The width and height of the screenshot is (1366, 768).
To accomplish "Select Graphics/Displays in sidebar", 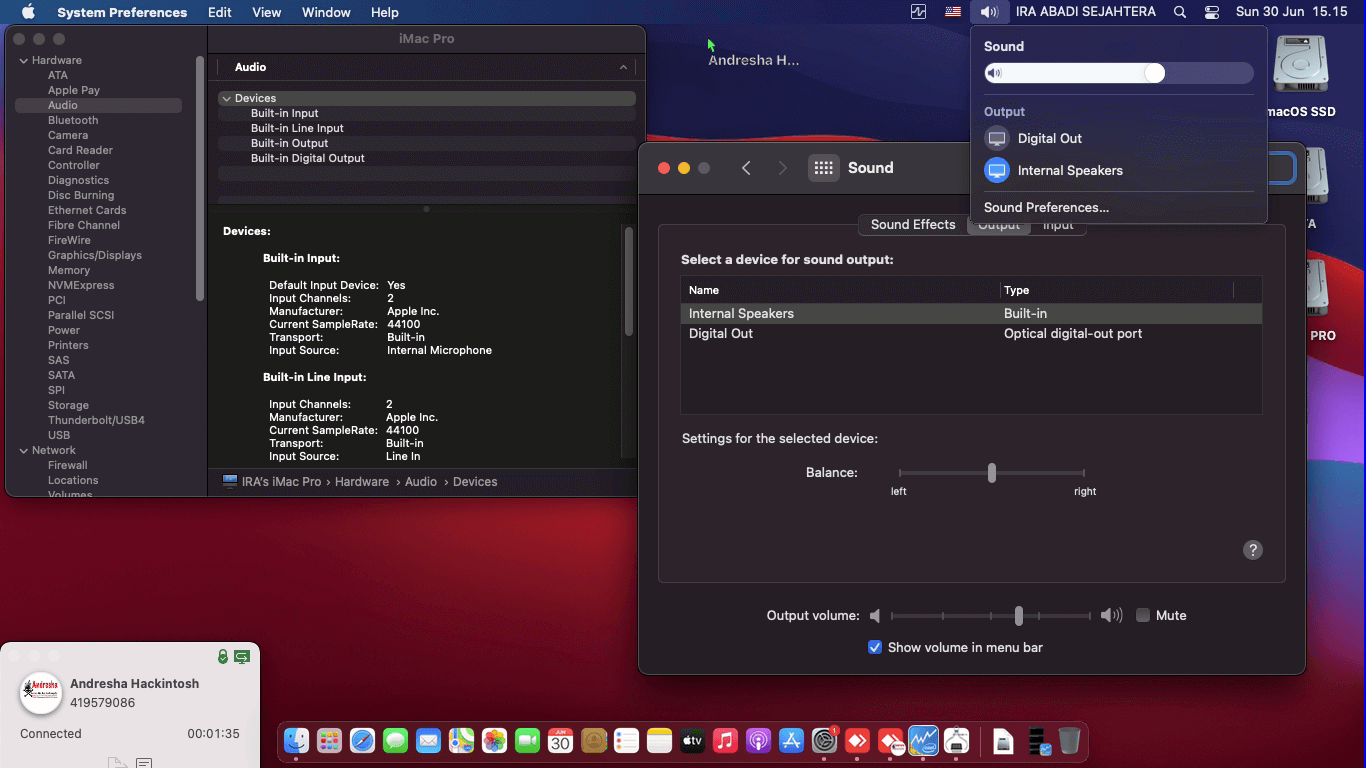I will tap(95, 255).
